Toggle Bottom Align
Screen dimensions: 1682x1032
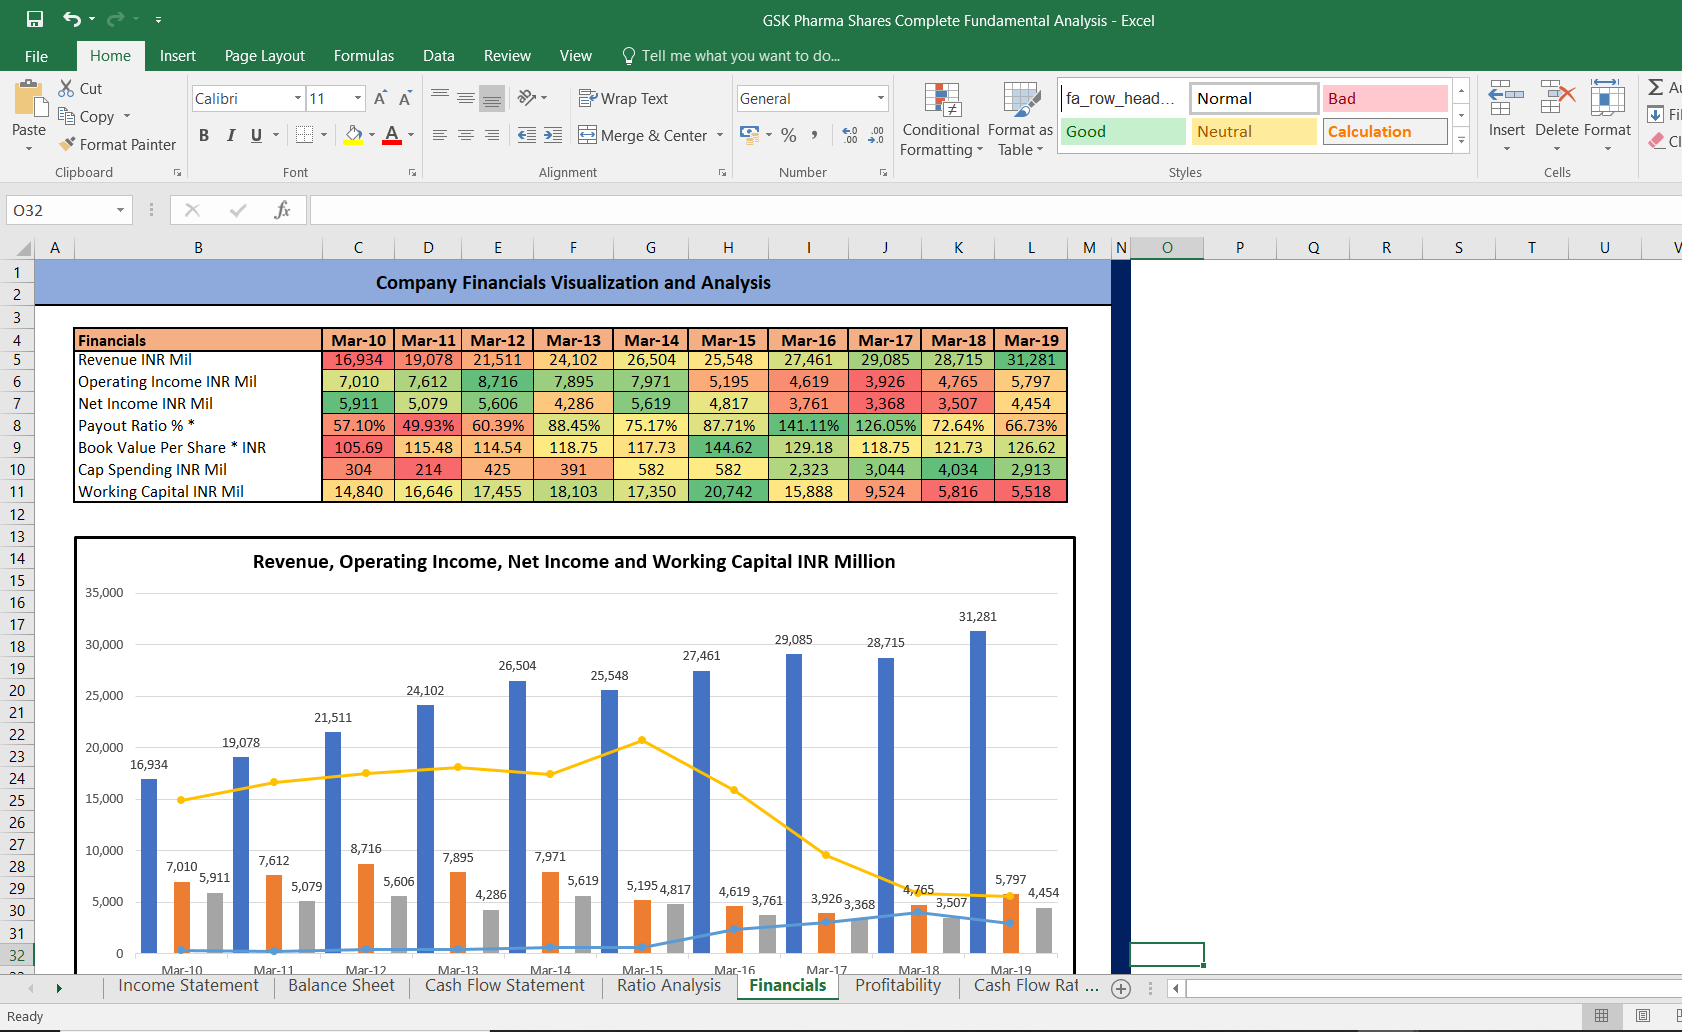491,98
